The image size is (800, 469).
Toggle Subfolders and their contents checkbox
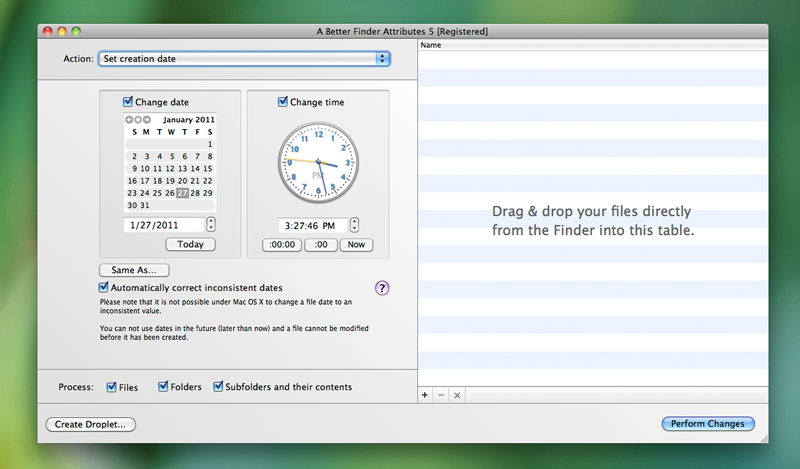218,386
